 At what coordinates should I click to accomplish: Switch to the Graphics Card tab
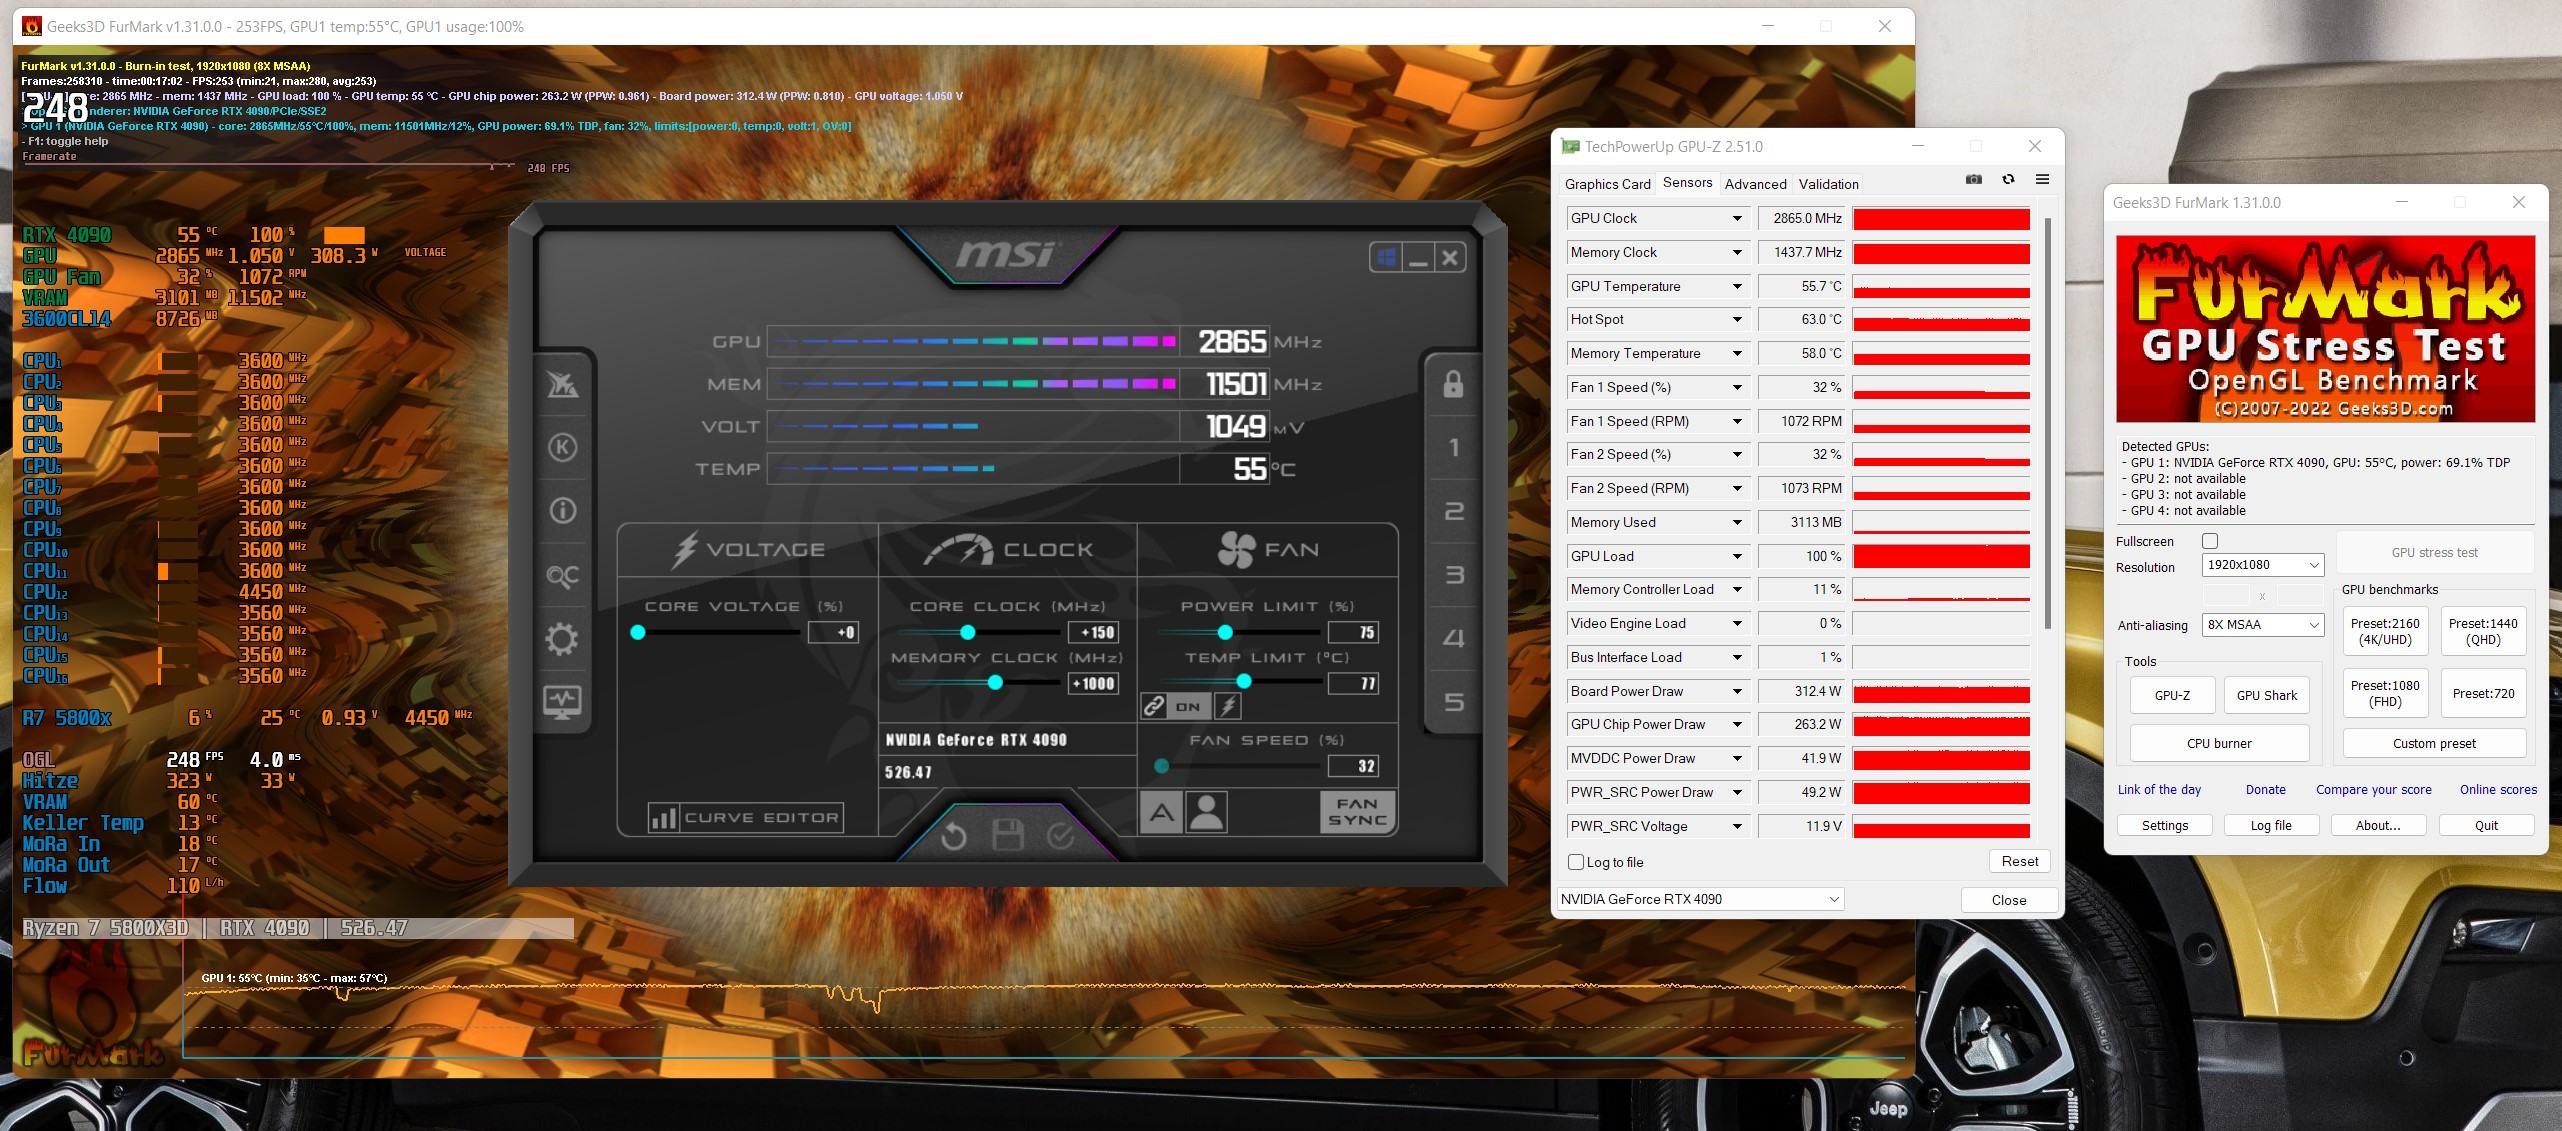[1607, 184]
